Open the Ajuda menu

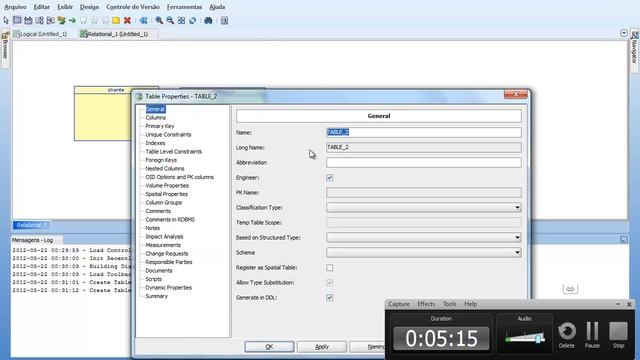(217, 7)
